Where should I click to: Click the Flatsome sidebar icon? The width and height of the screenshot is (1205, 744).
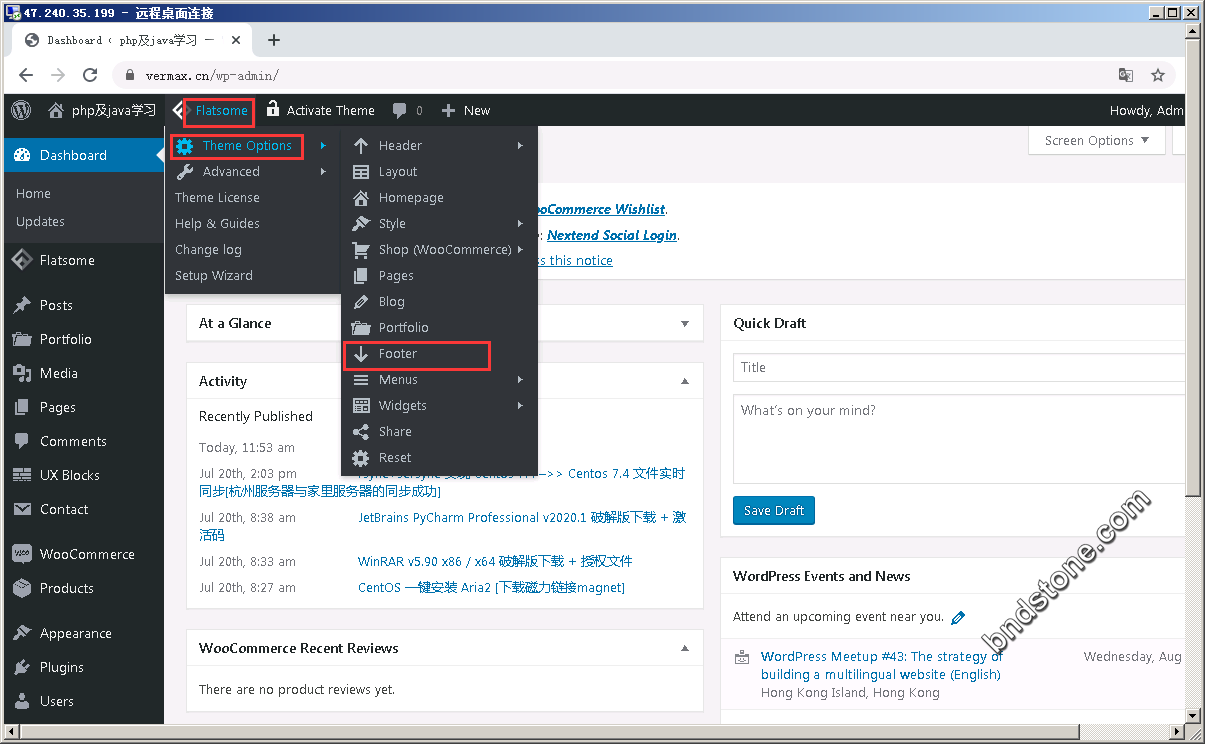[22, 261]
